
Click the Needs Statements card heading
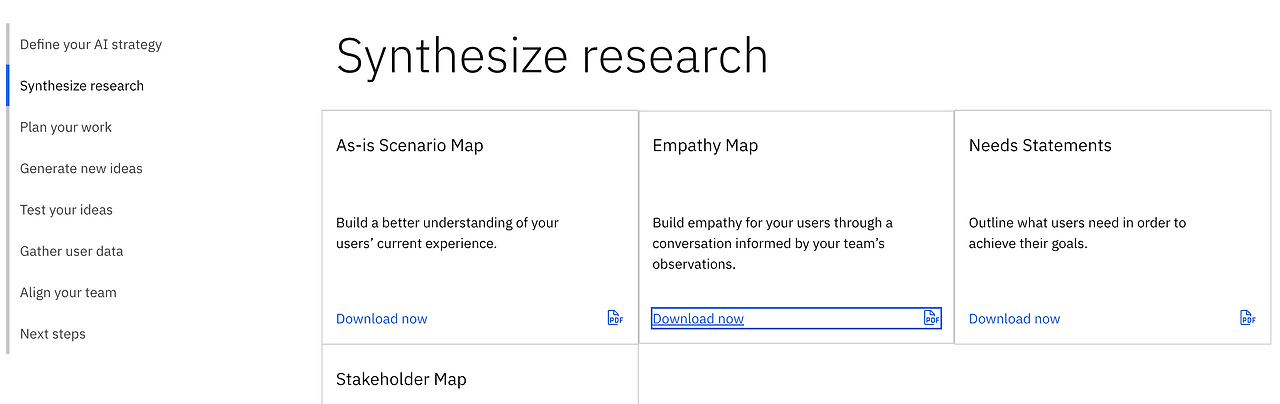pyautogui.click(x=1040, y=145)
